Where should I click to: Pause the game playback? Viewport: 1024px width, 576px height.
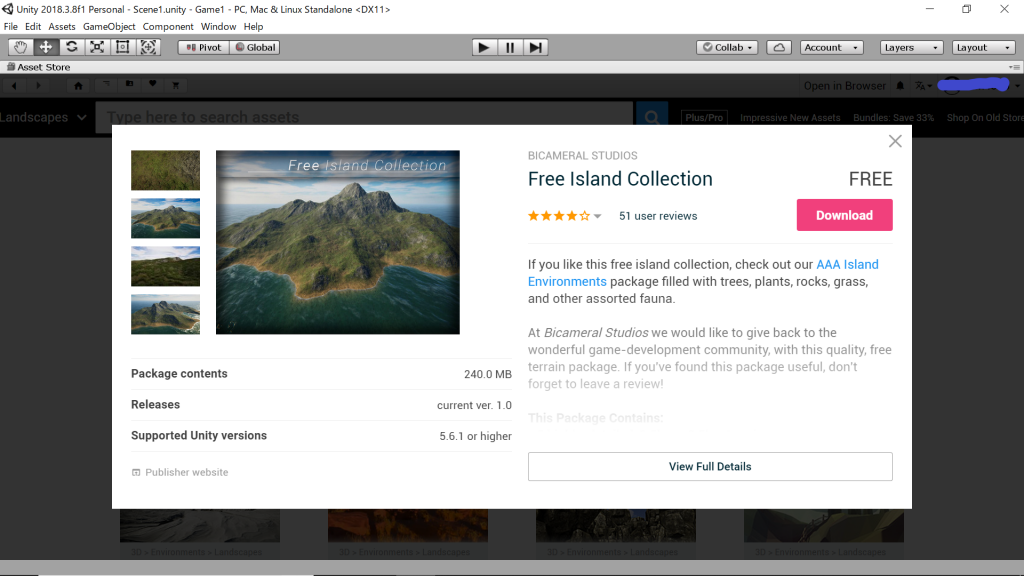[x=509, y=47]
